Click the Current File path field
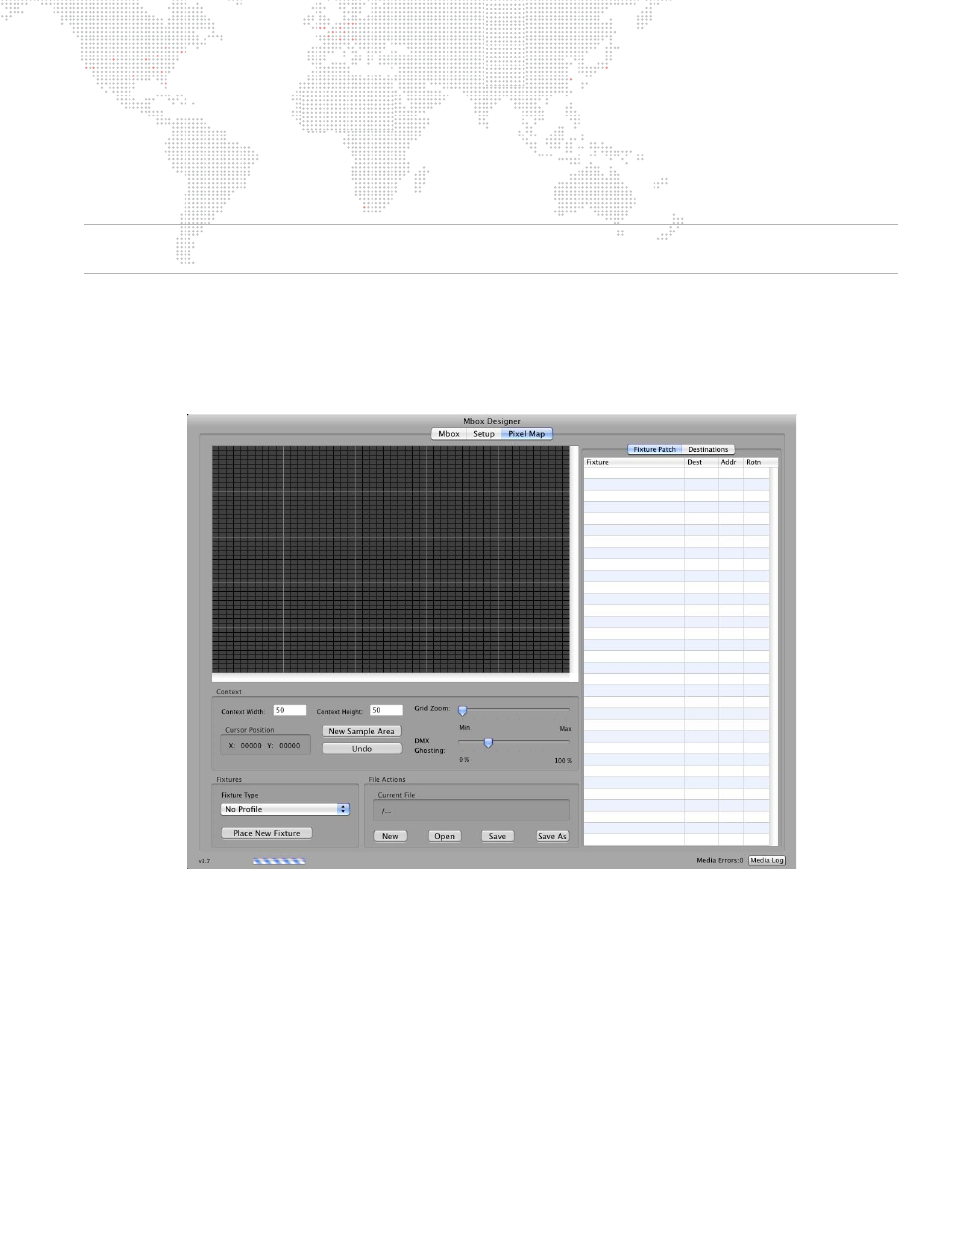 [471, 810]
